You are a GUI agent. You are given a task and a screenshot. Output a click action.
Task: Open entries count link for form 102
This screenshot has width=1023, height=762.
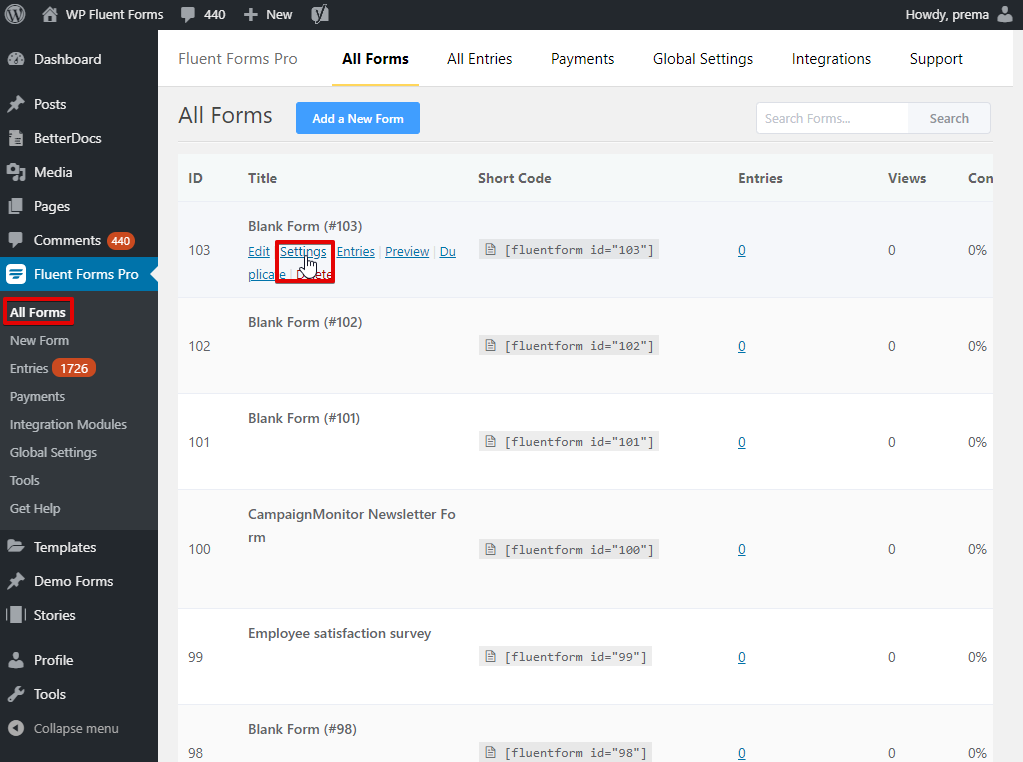click(742, 346)
